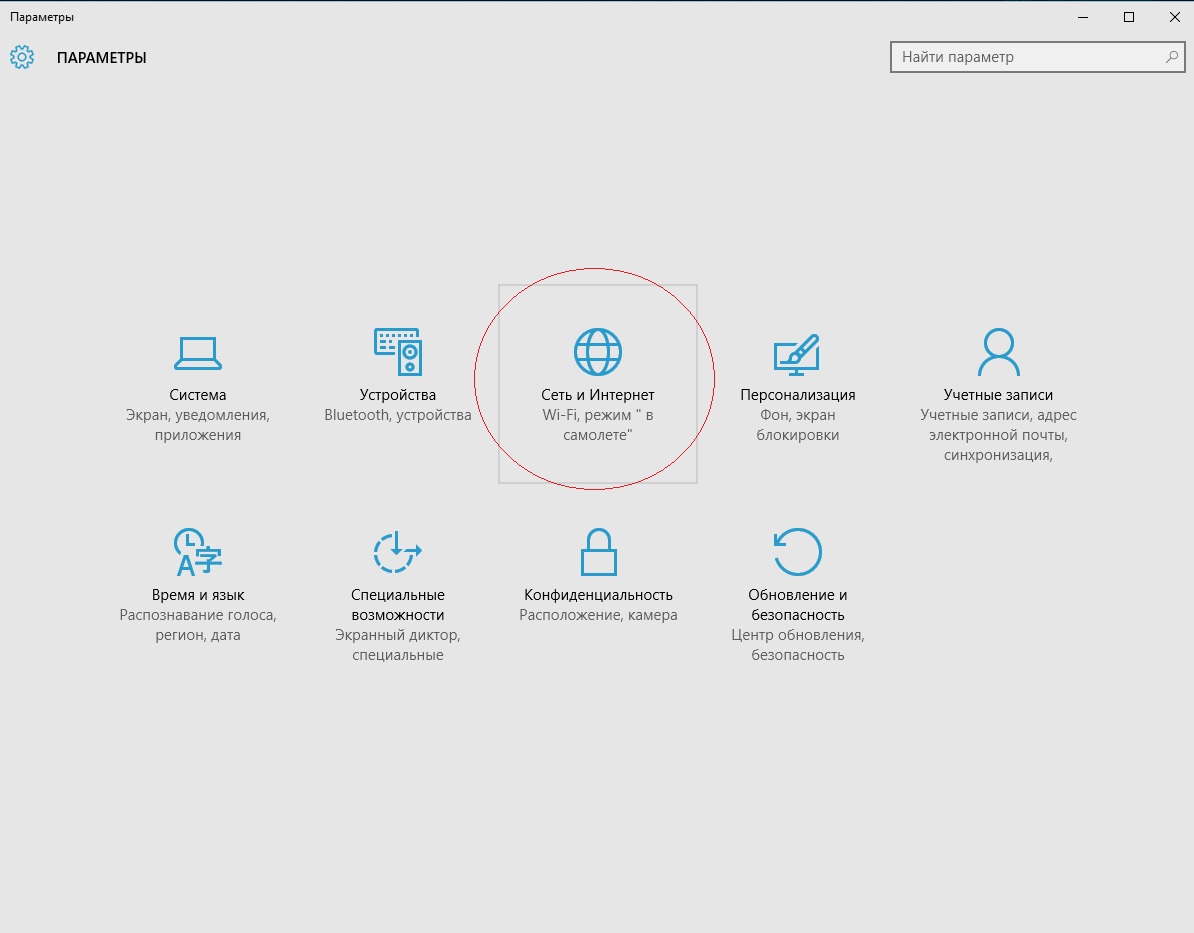Click the Система laptop icon

[x=198, y=352]
